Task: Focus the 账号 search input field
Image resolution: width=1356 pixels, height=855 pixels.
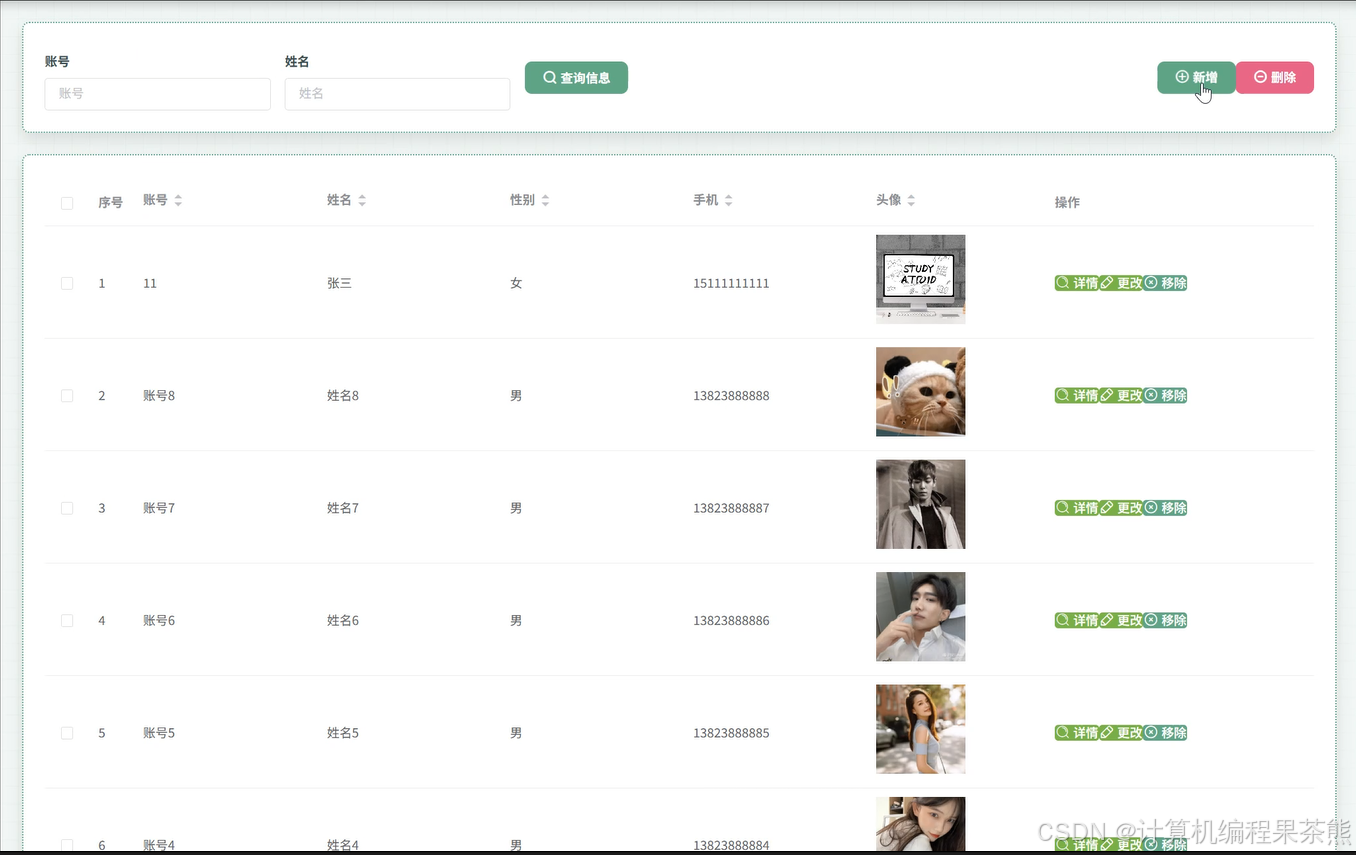Action: [158, 94]
